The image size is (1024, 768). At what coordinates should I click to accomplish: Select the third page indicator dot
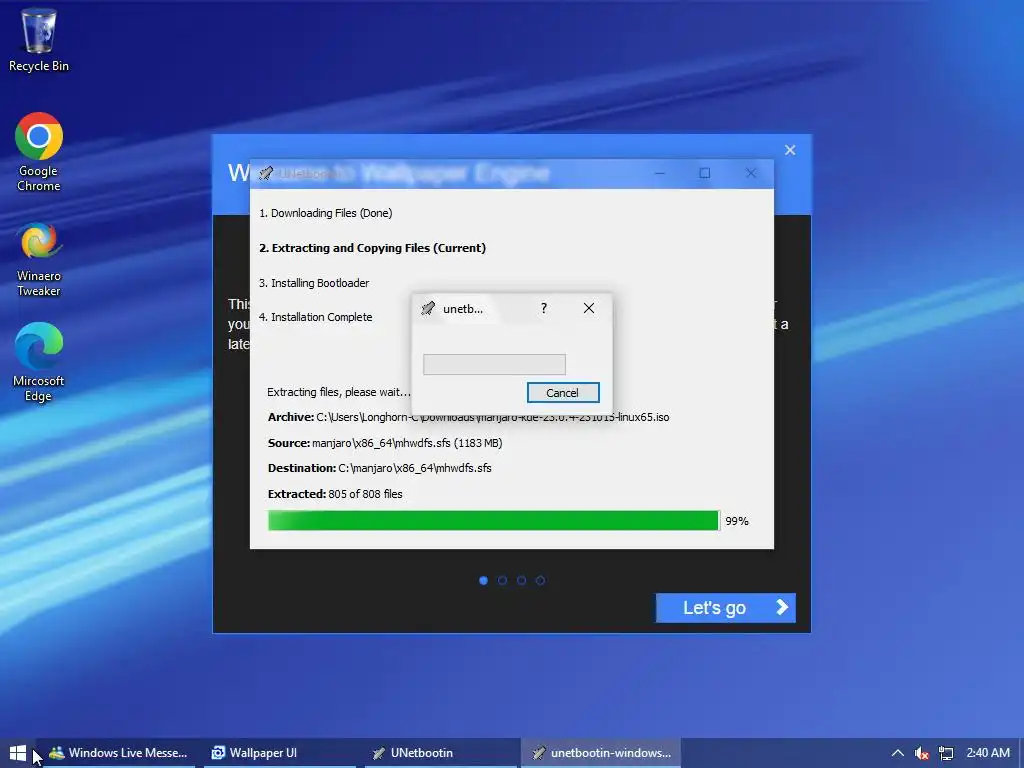[521, 581]
